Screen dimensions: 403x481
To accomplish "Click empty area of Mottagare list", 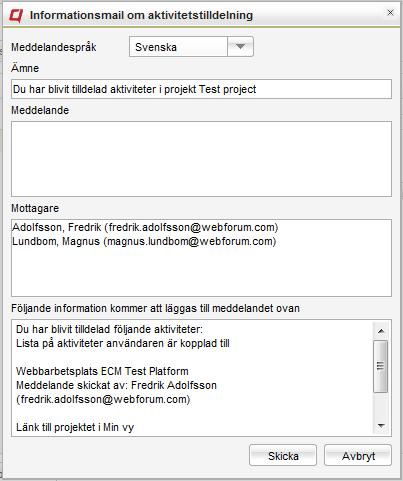I will point(201,273).
